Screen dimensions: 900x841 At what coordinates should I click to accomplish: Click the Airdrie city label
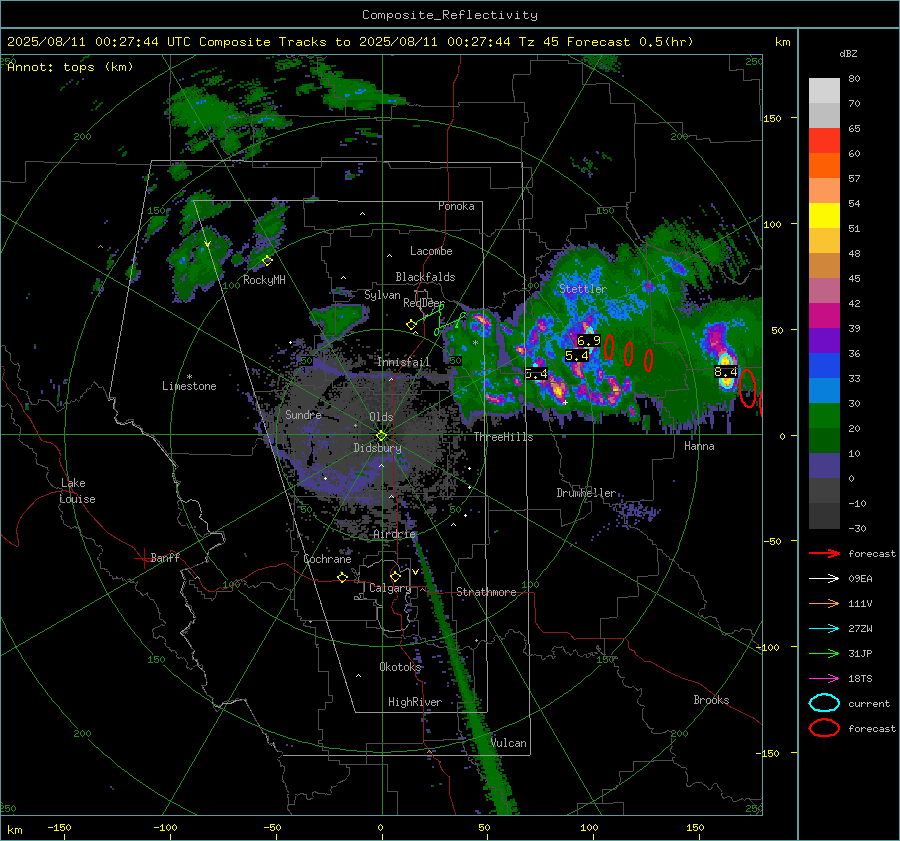pyautogui.click(x=394, y=534)
